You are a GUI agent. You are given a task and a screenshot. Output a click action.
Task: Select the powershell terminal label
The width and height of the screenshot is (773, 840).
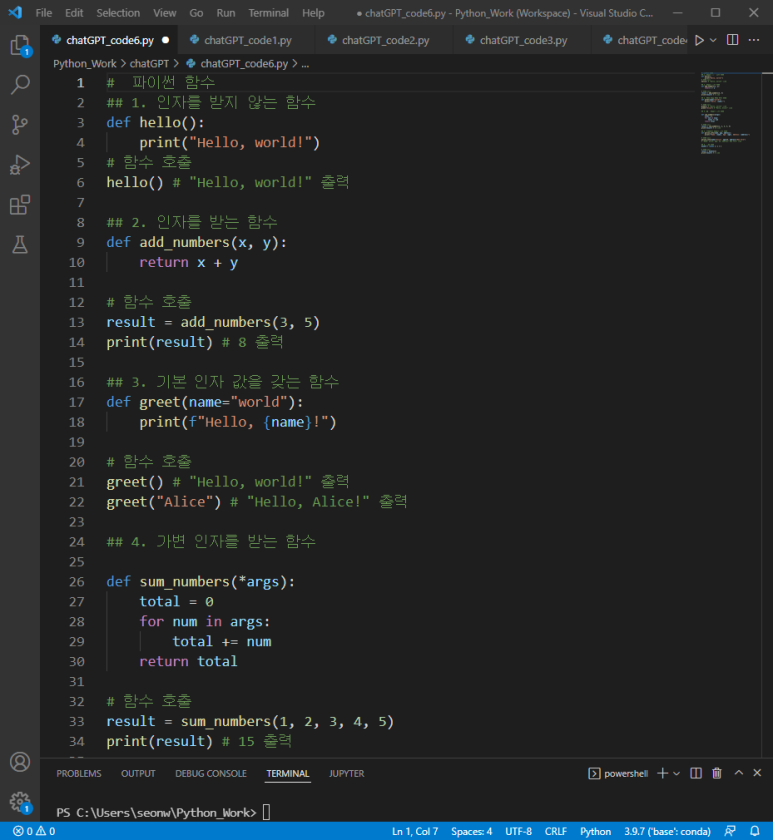click(618, 773)
